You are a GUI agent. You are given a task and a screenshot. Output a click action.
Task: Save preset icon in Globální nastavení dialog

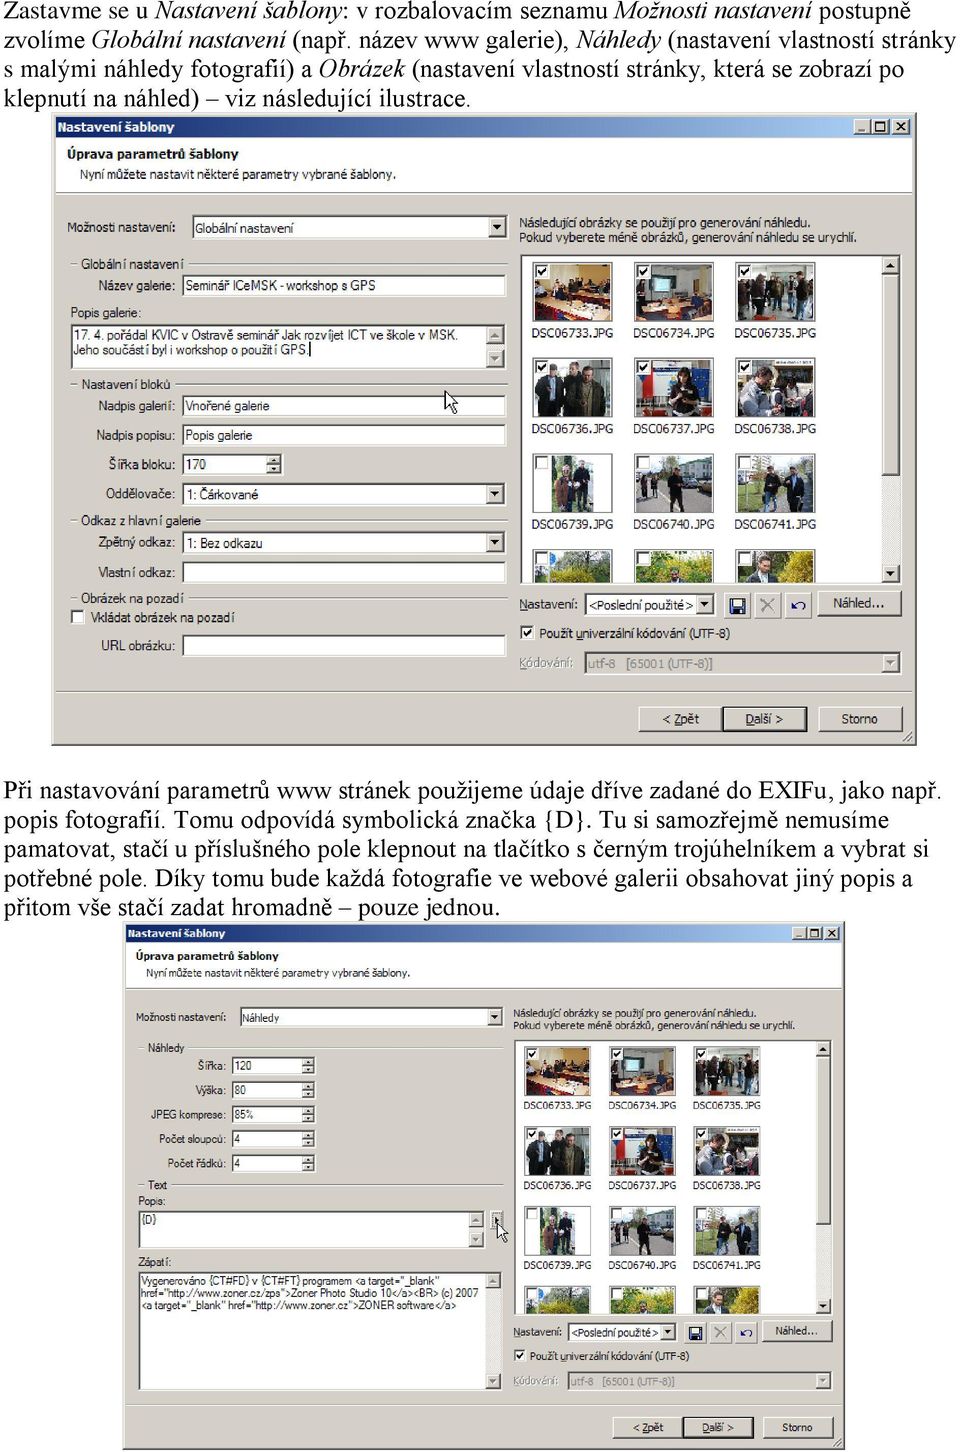point(737,605)
